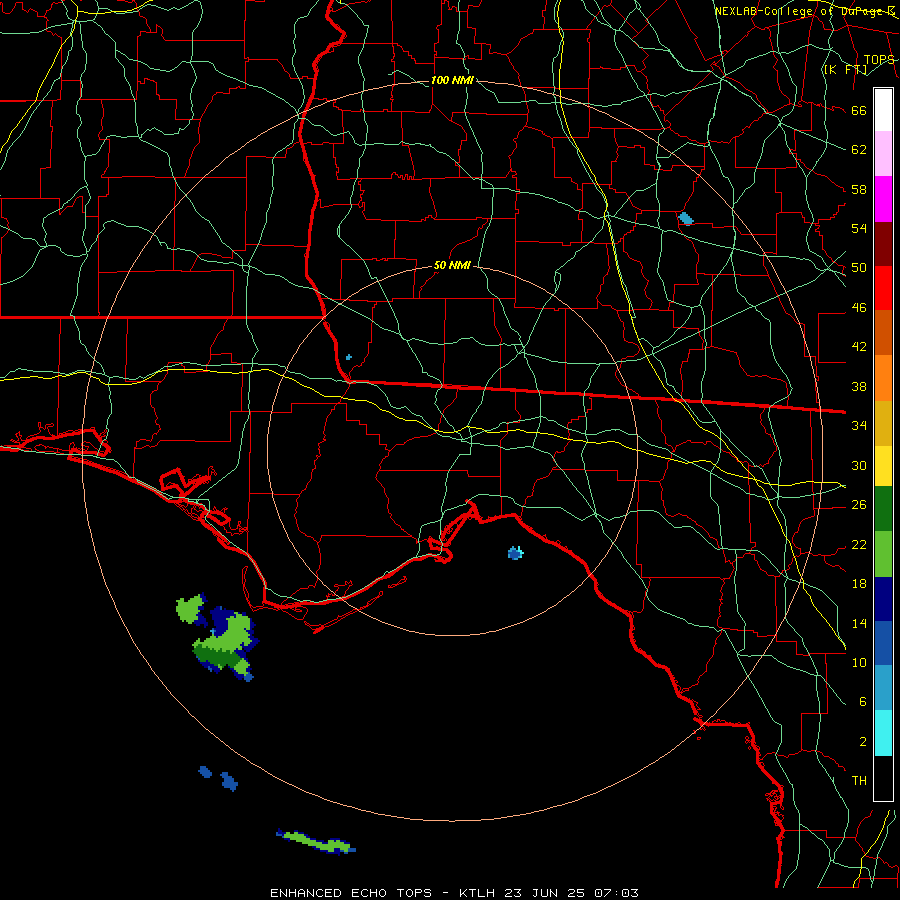The image size is (900, 900).
Task: Select the magenta legend color band
Action: (883, 199)
